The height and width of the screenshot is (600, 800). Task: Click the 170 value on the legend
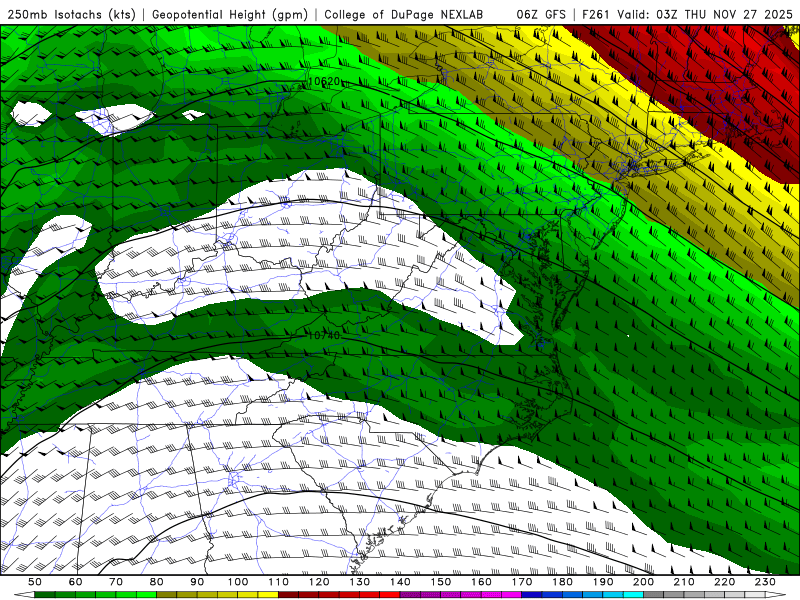coord(521,582)
